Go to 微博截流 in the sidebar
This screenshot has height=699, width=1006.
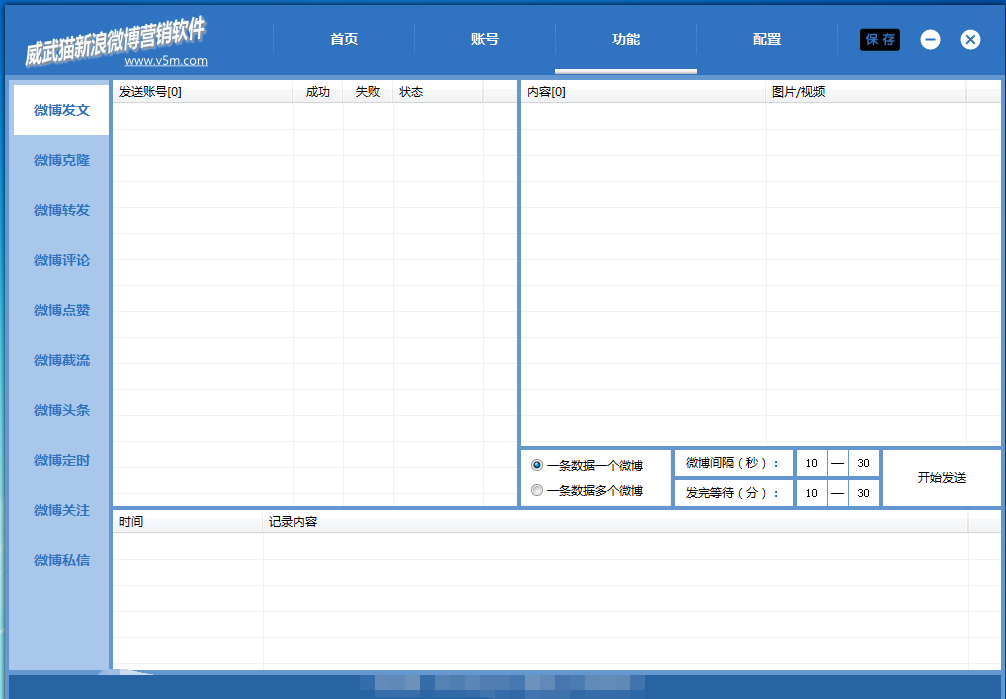click(62, 361)
